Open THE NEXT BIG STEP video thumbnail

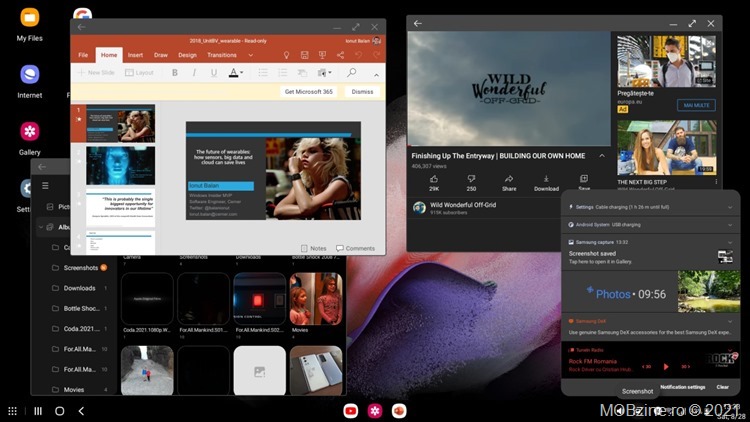click(x=667, y=147)
